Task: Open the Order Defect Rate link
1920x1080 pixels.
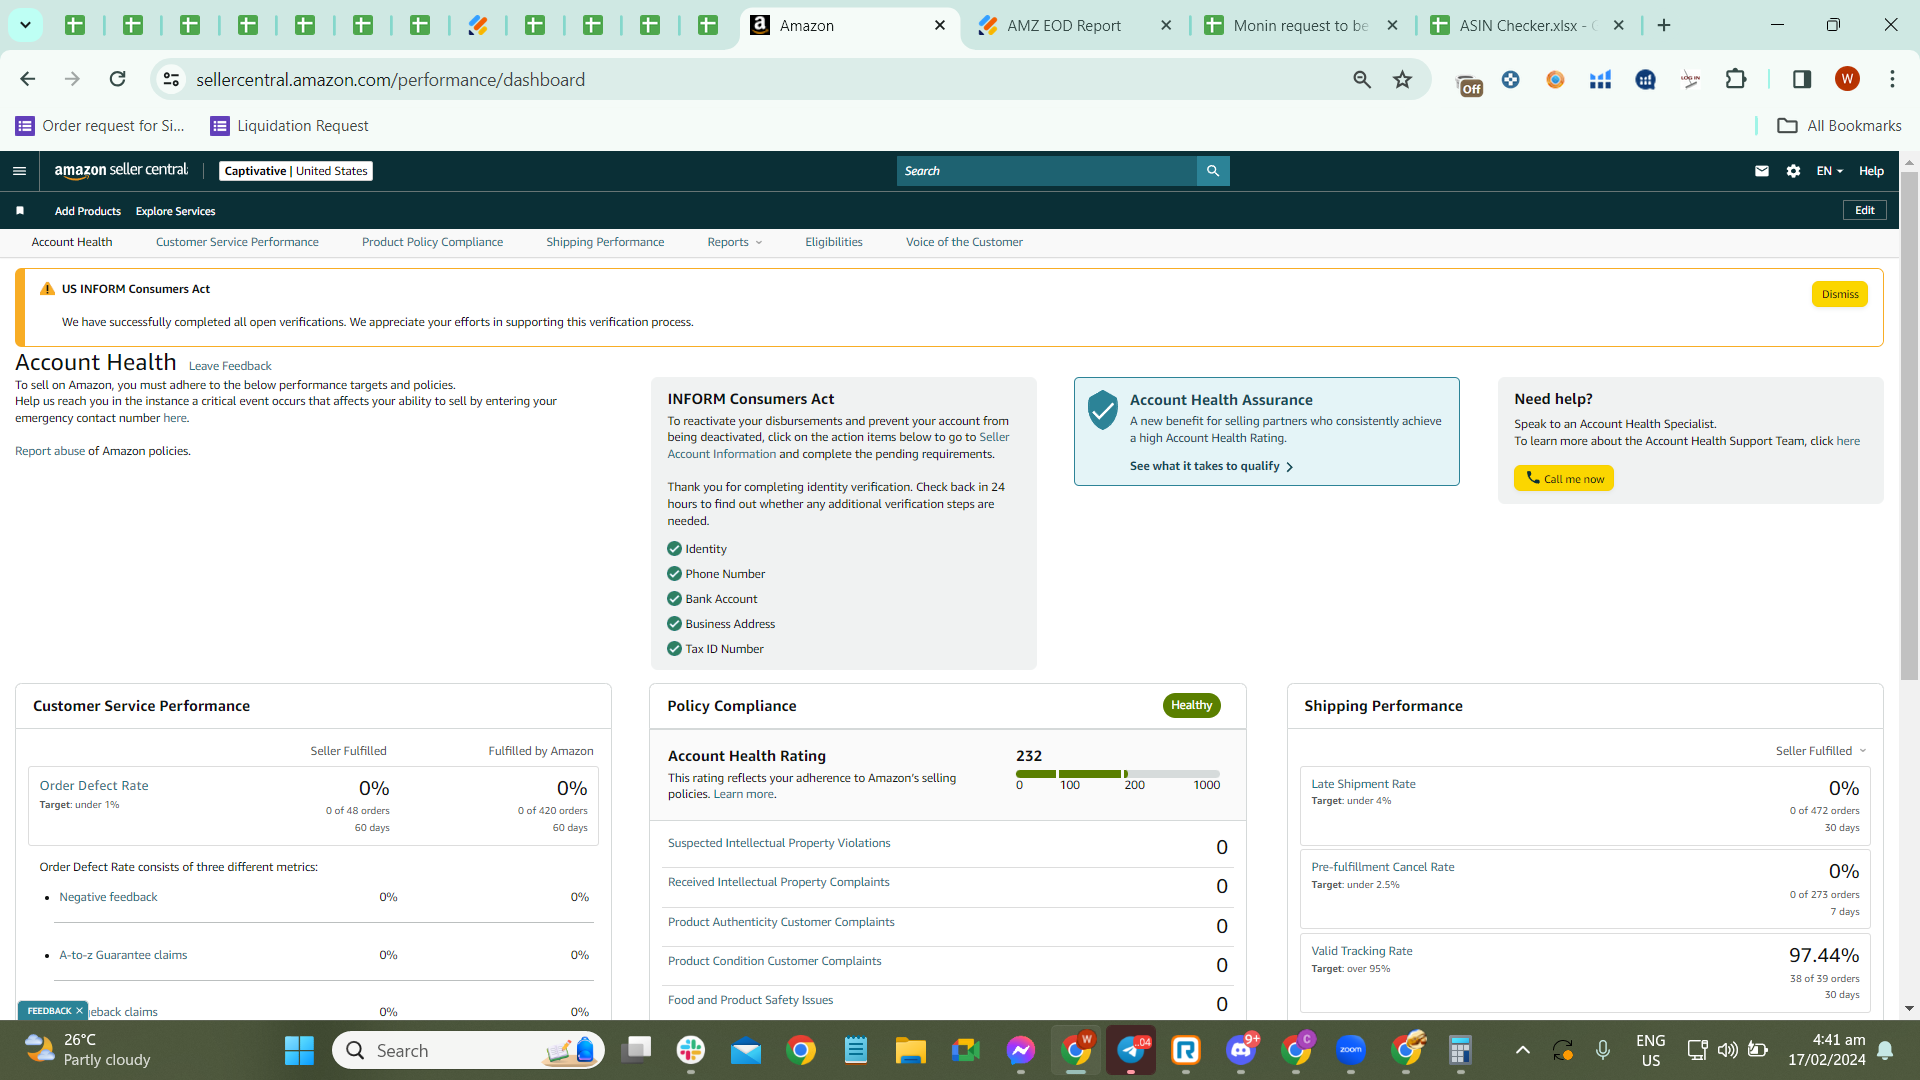Action: [x=94, y=786]
